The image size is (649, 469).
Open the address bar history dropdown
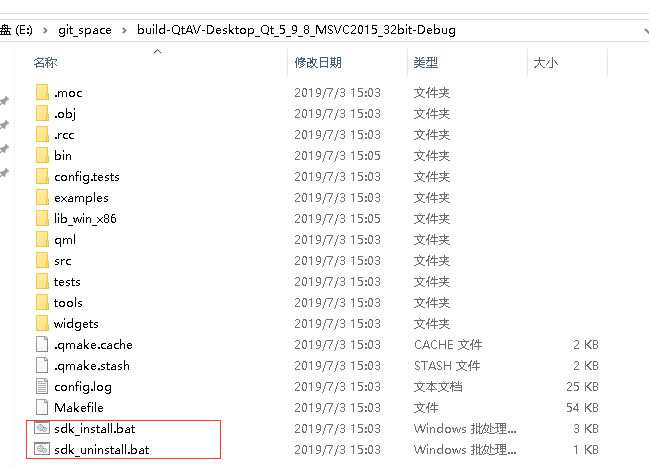pos(646,31)
